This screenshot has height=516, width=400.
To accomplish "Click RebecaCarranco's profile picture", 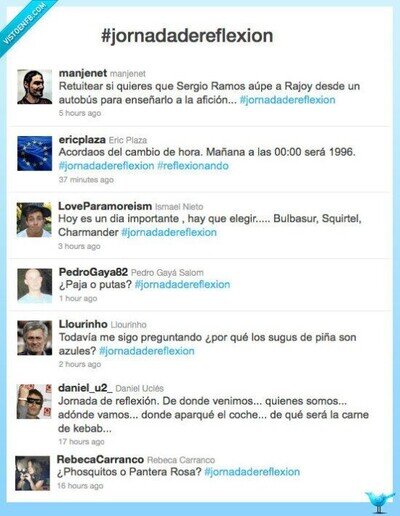I will (32, 473).
